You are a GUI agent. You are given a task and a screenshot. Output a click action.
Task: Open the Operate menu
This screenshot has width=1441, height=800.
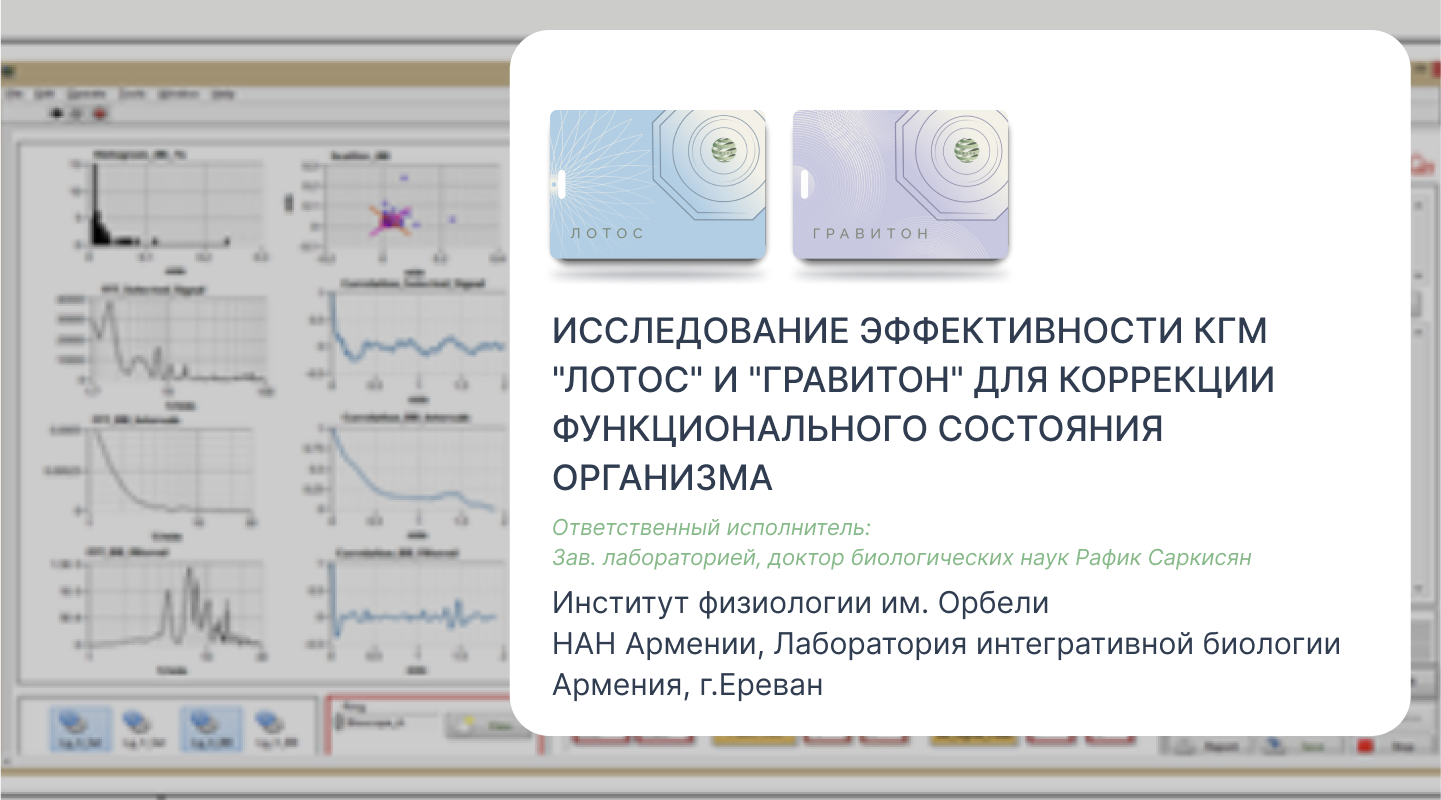click(86, 93)
